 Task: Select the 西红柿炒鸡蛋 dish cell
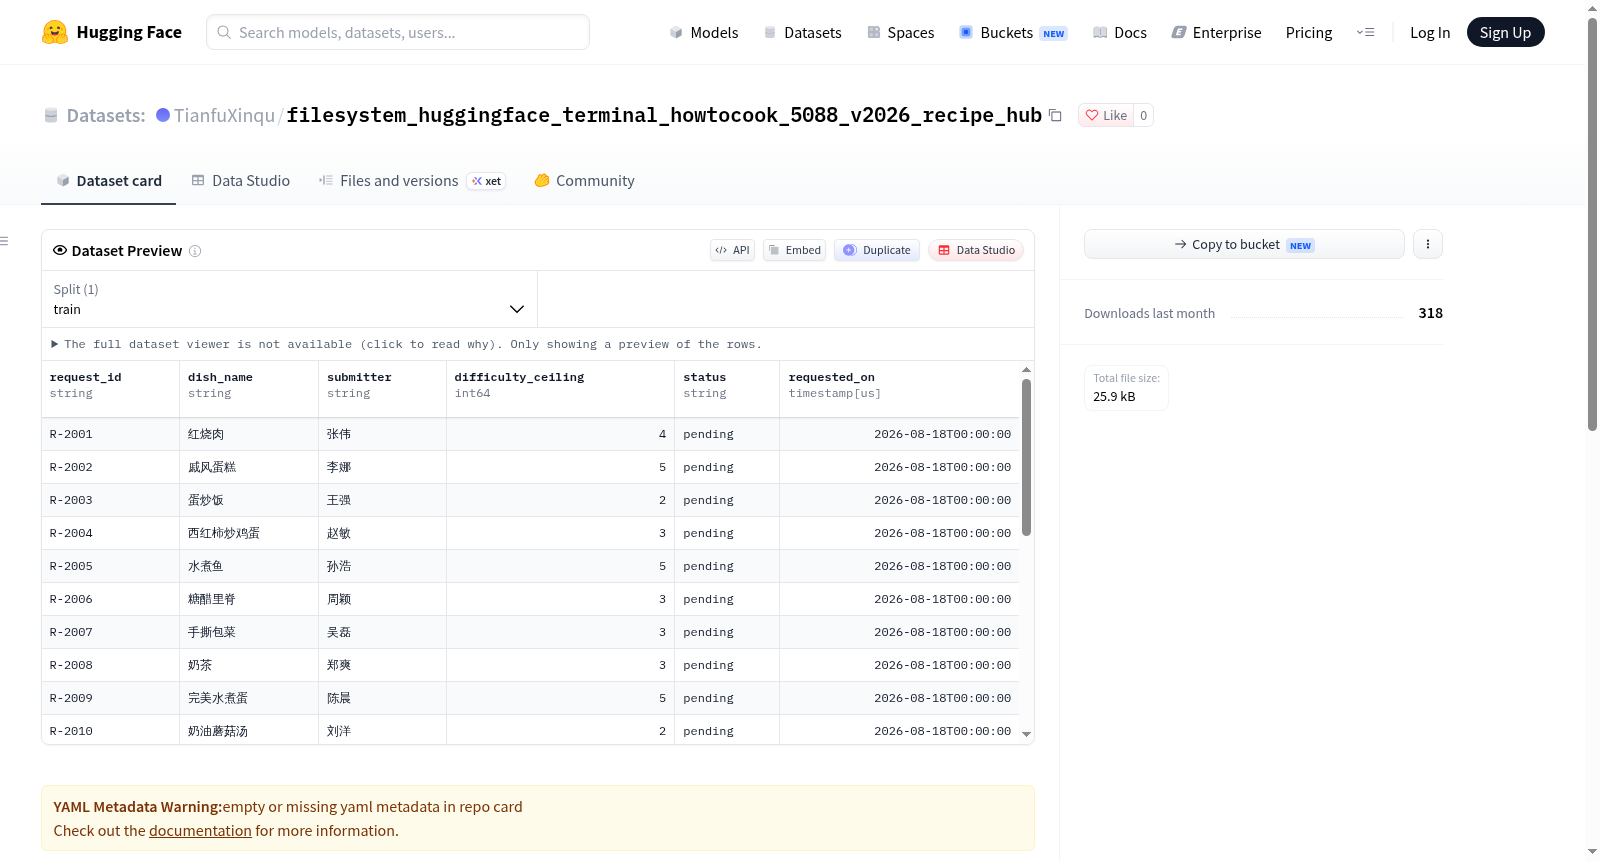pyautogui.click(x=249, y=533)
